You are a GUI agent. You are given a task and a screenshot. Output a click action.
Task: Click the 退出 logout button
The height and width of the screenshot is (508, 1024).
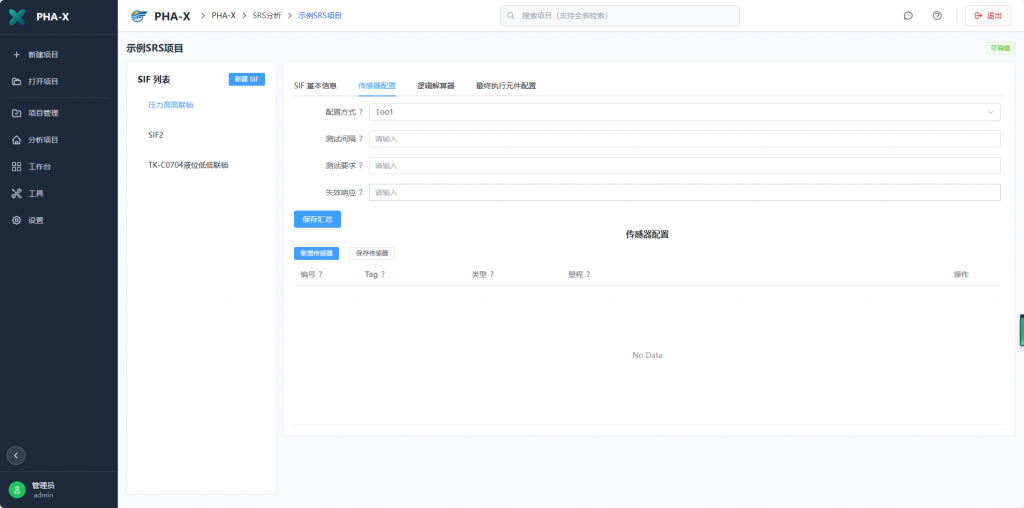click(x=988, y=15)
